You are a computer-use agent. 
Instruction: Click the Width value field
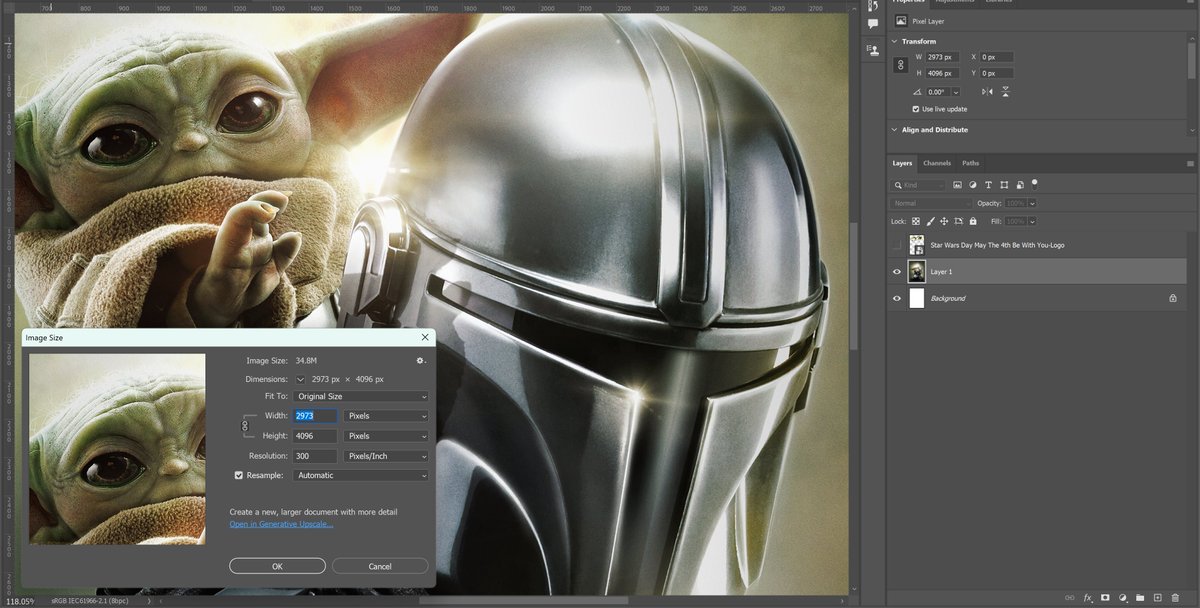(315, 416)
